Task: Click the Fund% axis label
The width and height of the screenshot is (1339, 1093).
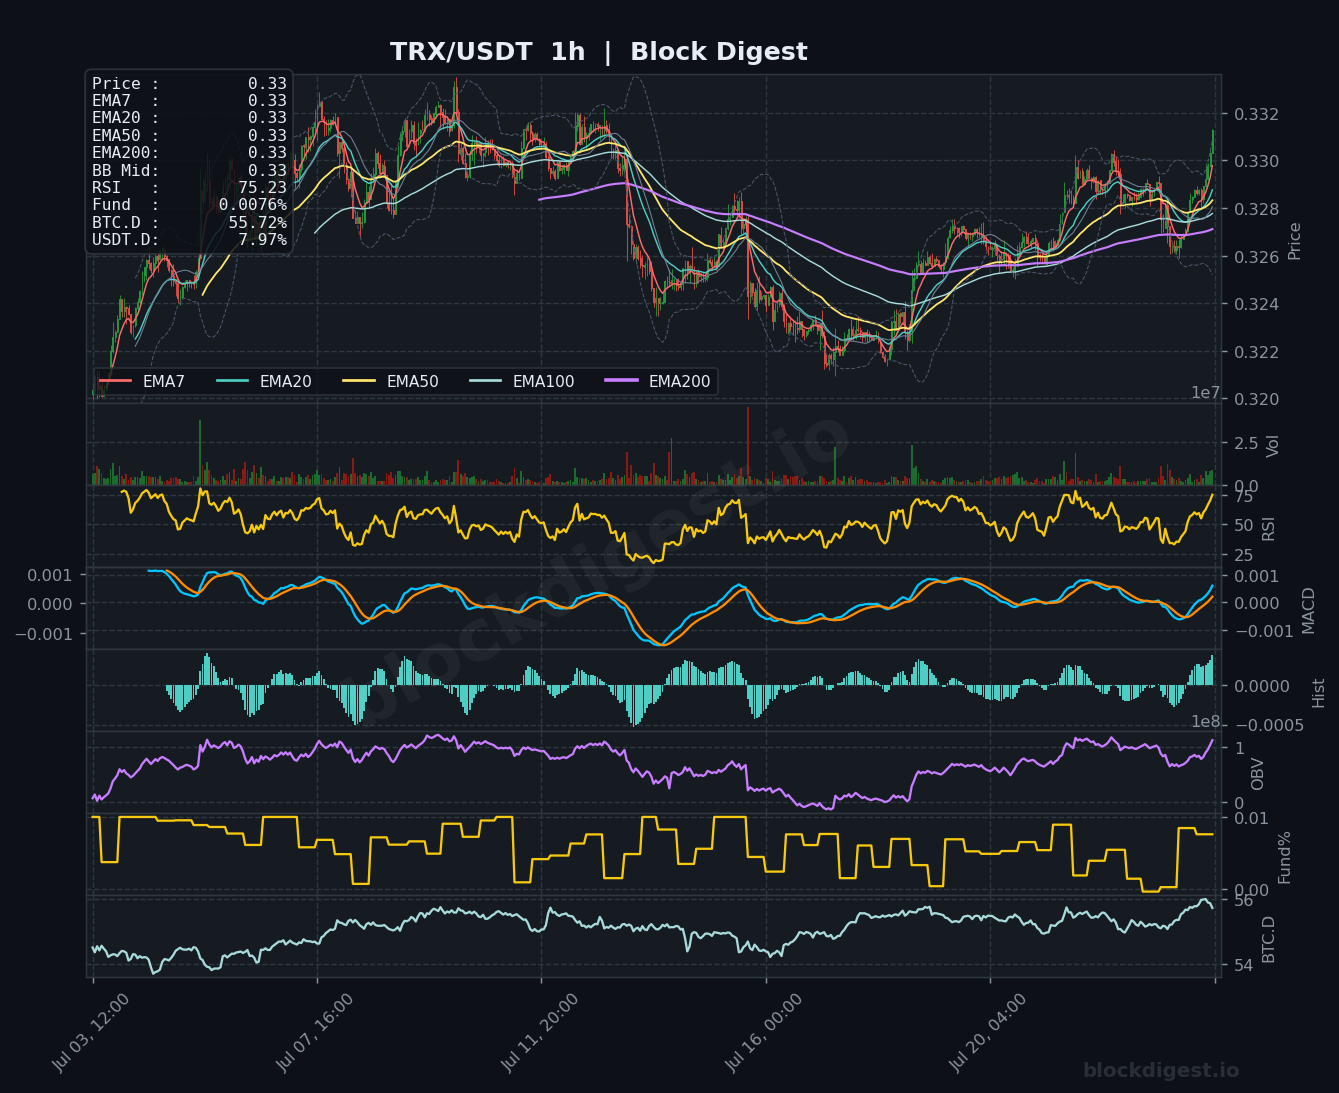Action: (1285, 857)
